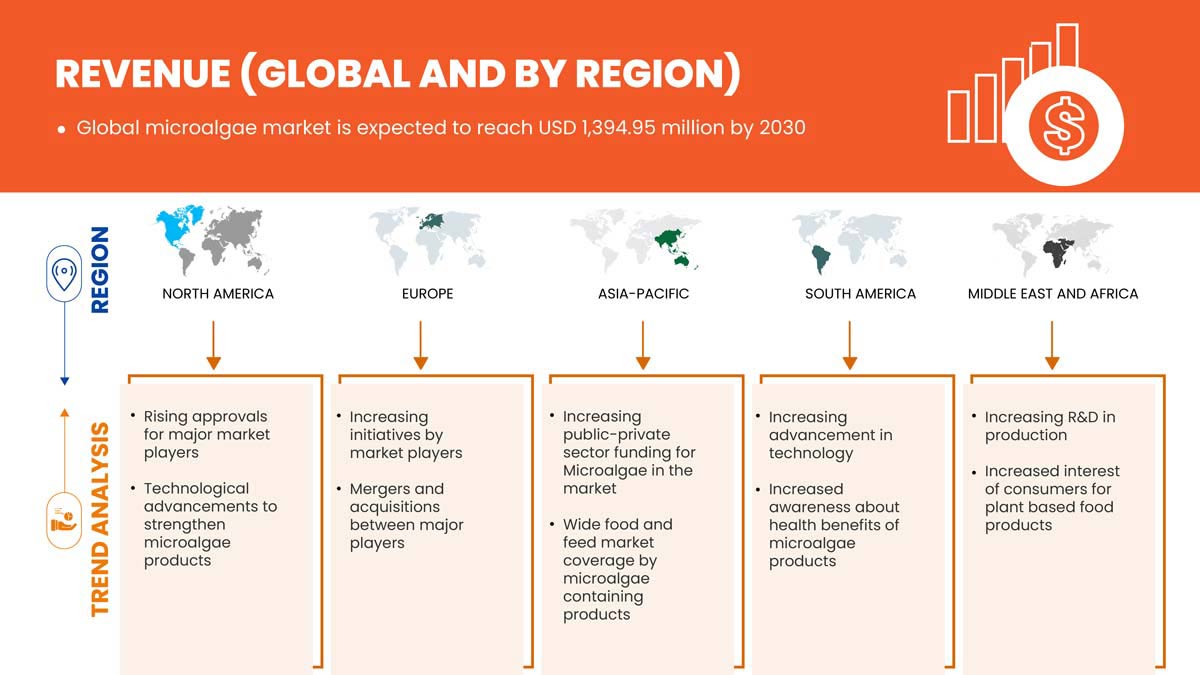Click the MIDDLE EAST AND AFRICA label
The image size is (1200, 675).
[x=1052, y=293]
